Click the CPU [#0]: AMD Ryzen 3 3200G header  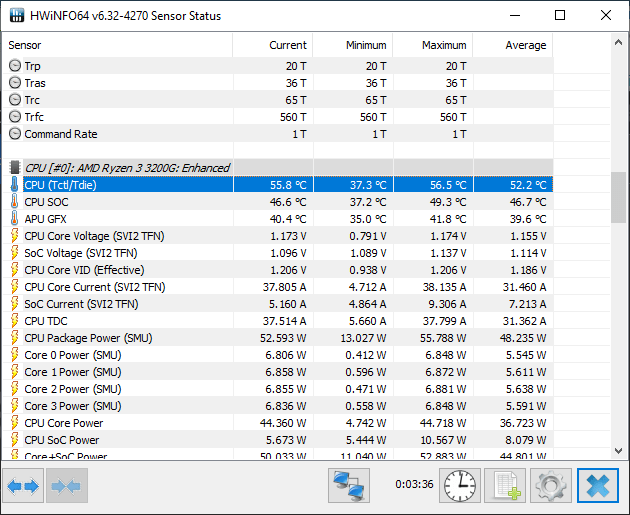(x=127, y=168)
